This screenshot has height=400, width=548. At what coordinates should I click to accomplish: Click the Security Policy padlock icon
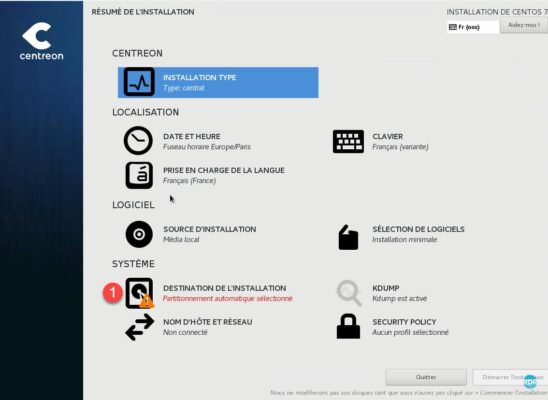pos(348,326)
